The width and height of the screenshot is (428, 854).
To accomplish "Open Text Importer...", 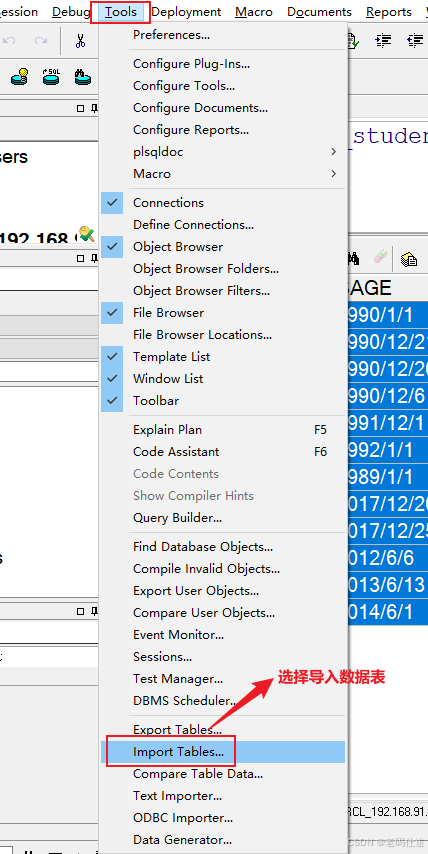I will click(x=223, y=796).
